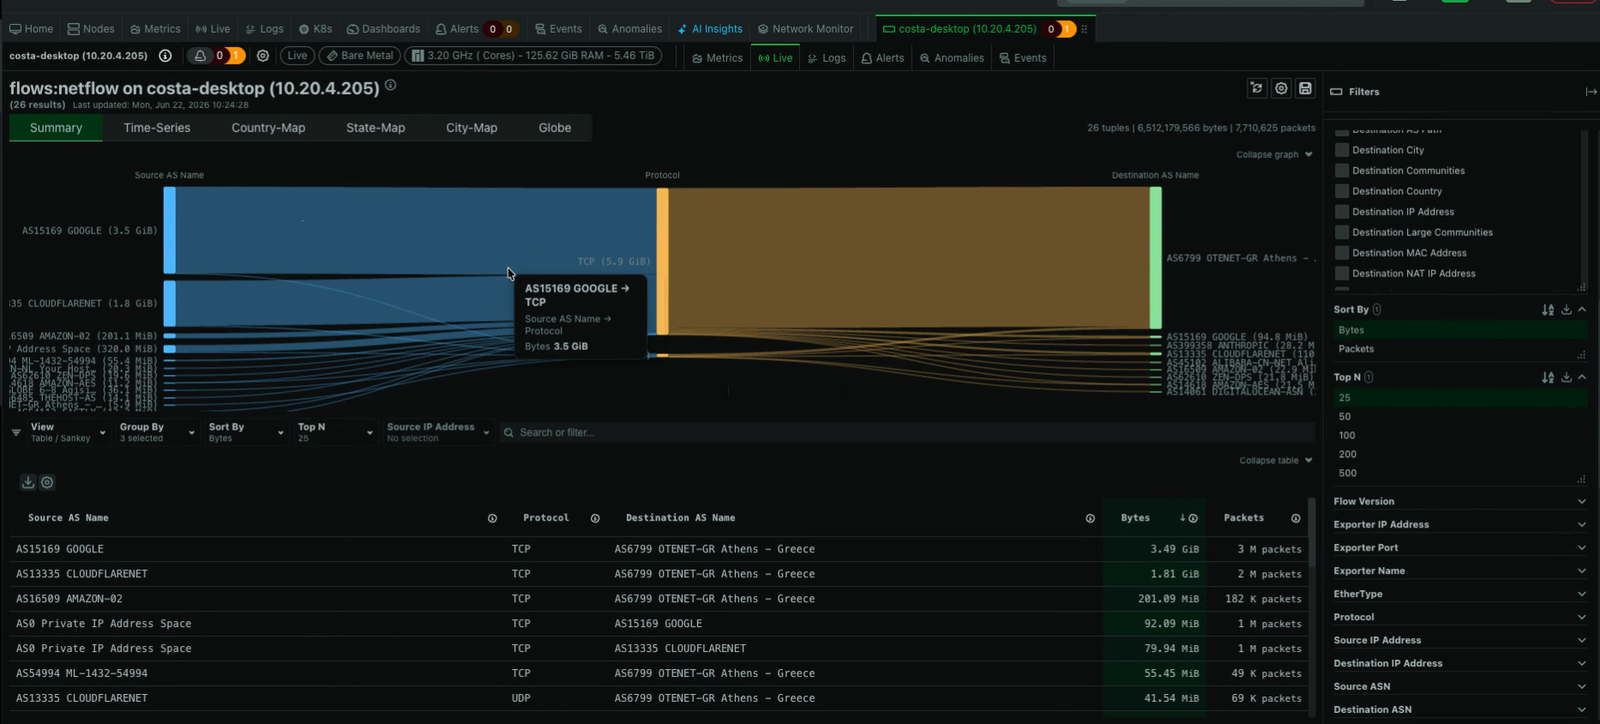Screen dimensions: 1600x724
Task: Click the orange TCP protocol node bar
Action: pyautogui.click(x=662, y=261)
